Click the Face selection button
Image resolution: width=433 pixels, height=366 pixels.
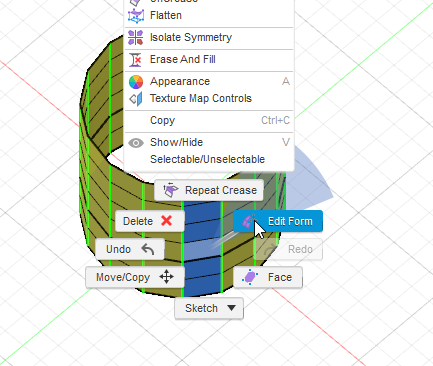pyautogui.click(x=268, y=277)
